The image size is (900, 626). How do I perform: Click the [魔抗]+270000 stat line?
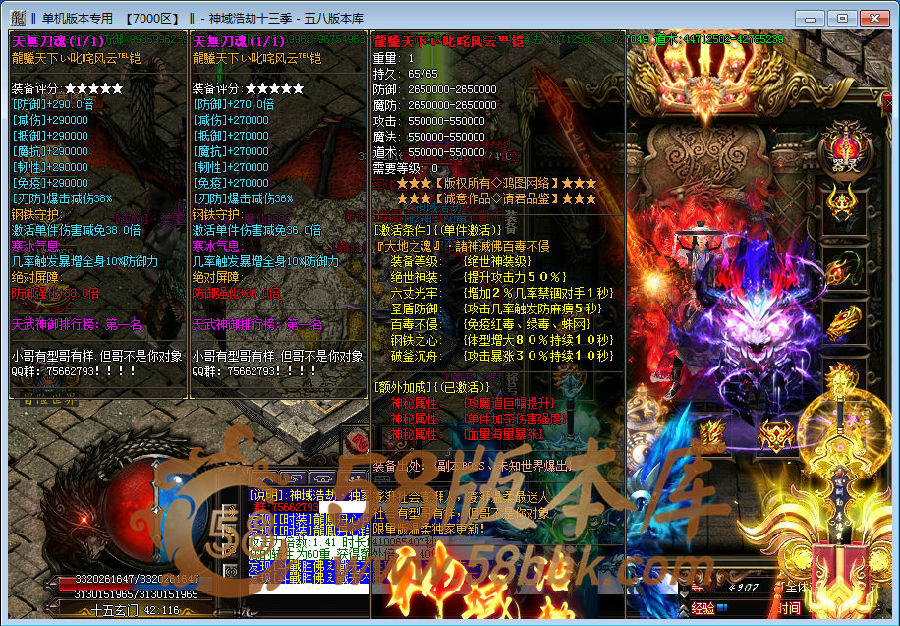click(231, 151)
